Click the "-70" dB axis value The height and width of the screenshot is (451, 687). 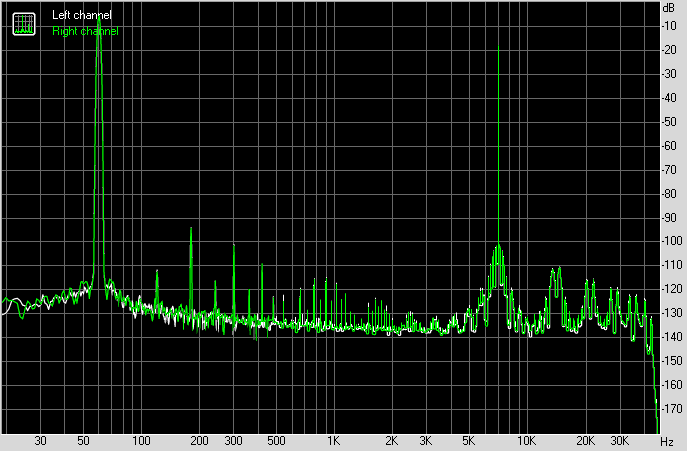pos(669,170)
